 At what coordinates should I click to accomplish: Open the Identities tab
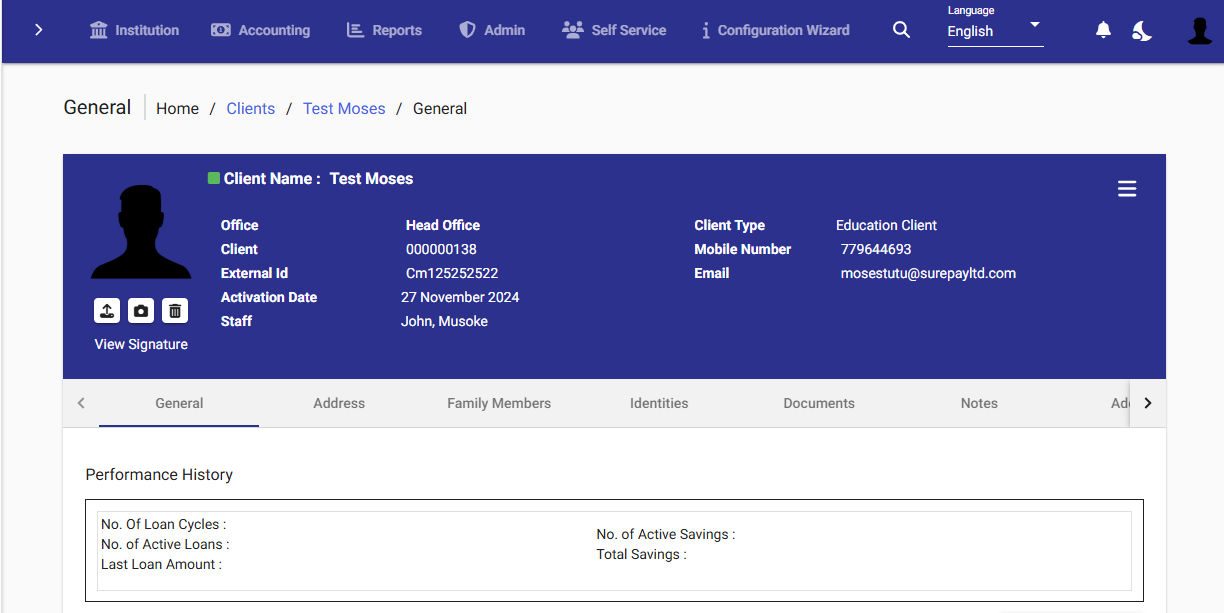[659, 403]
